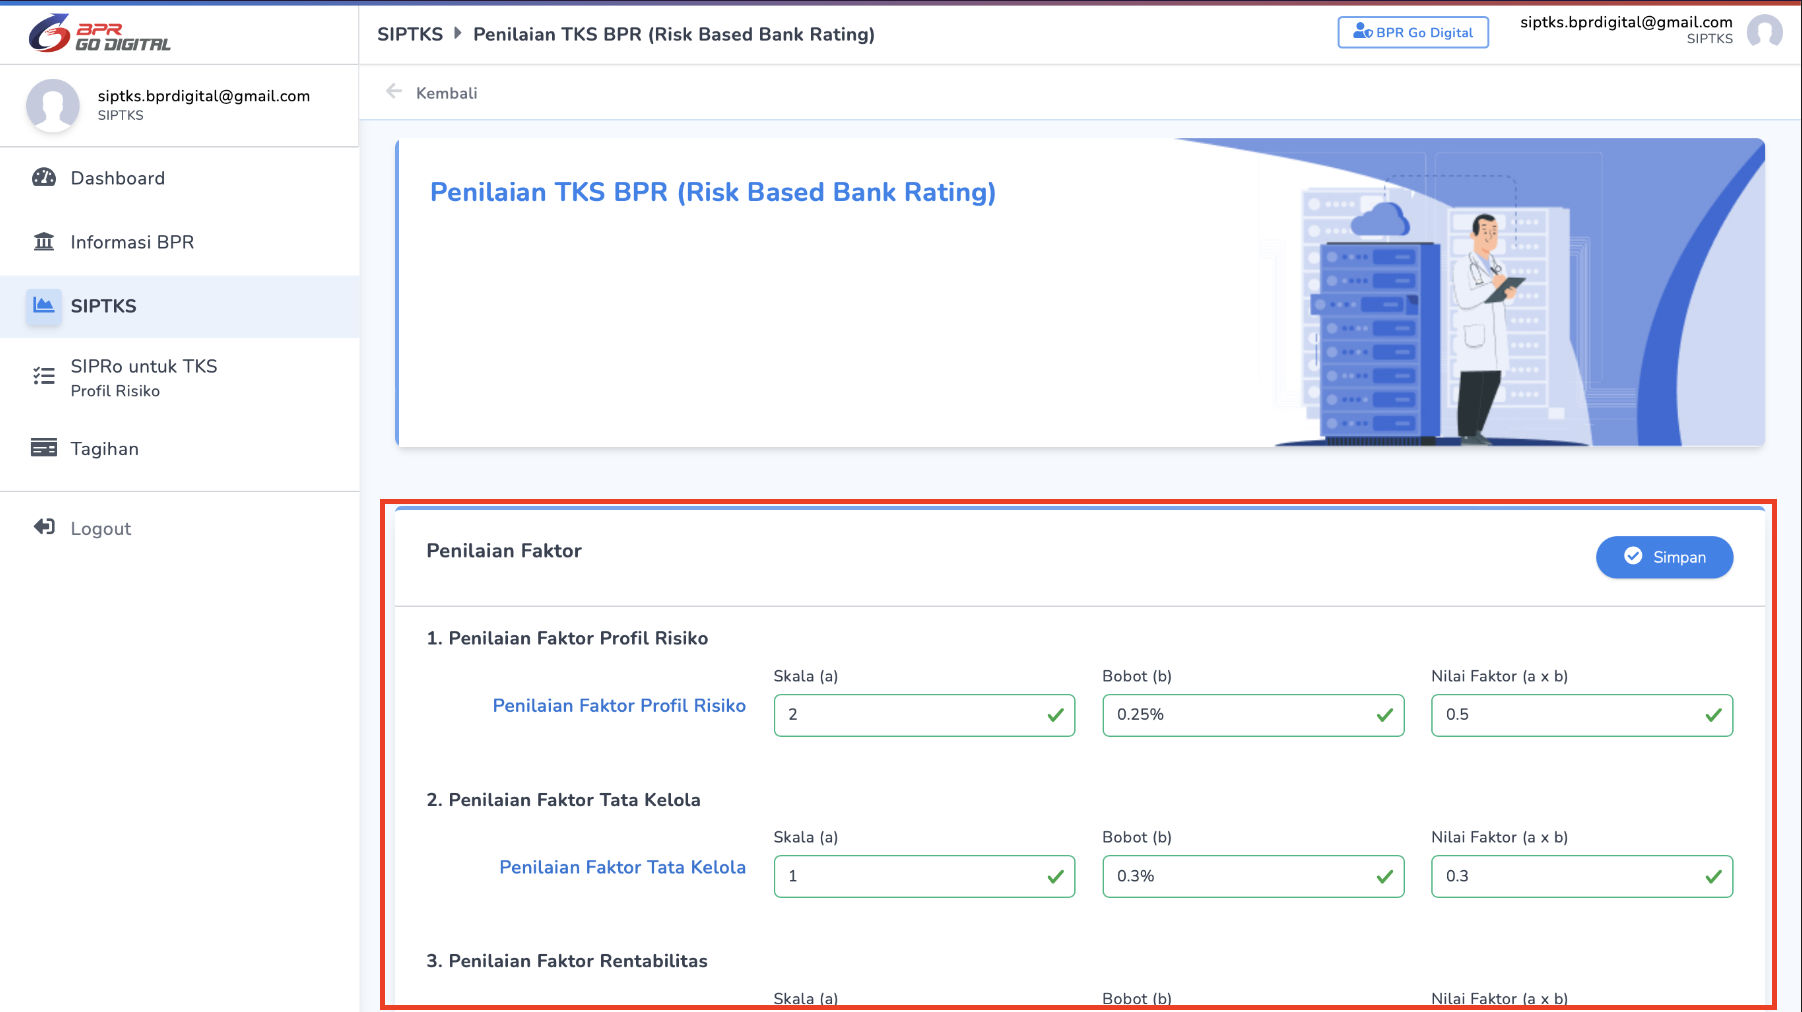Image resolution: width=1802 pixels, height=1012 pixels.
Task: Click the heading 2. Penilaian Faktor Tata Kelola
Action: click(x=563, y=800)
